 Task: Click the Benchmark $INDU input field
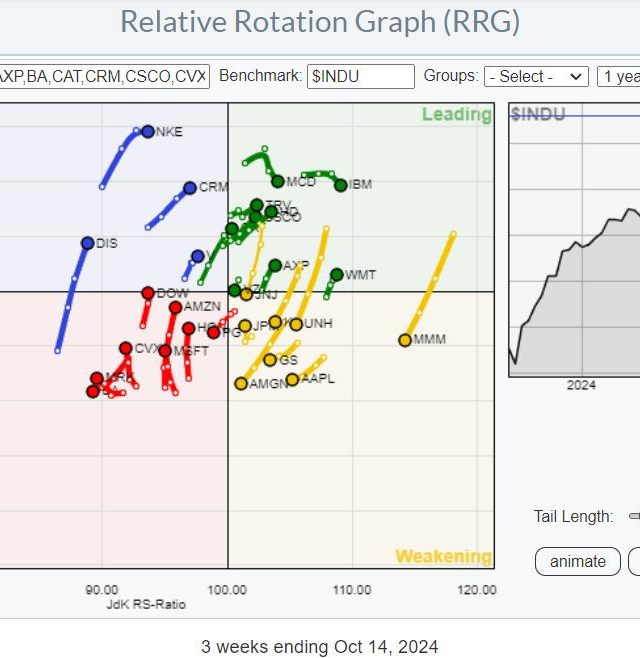359,76
